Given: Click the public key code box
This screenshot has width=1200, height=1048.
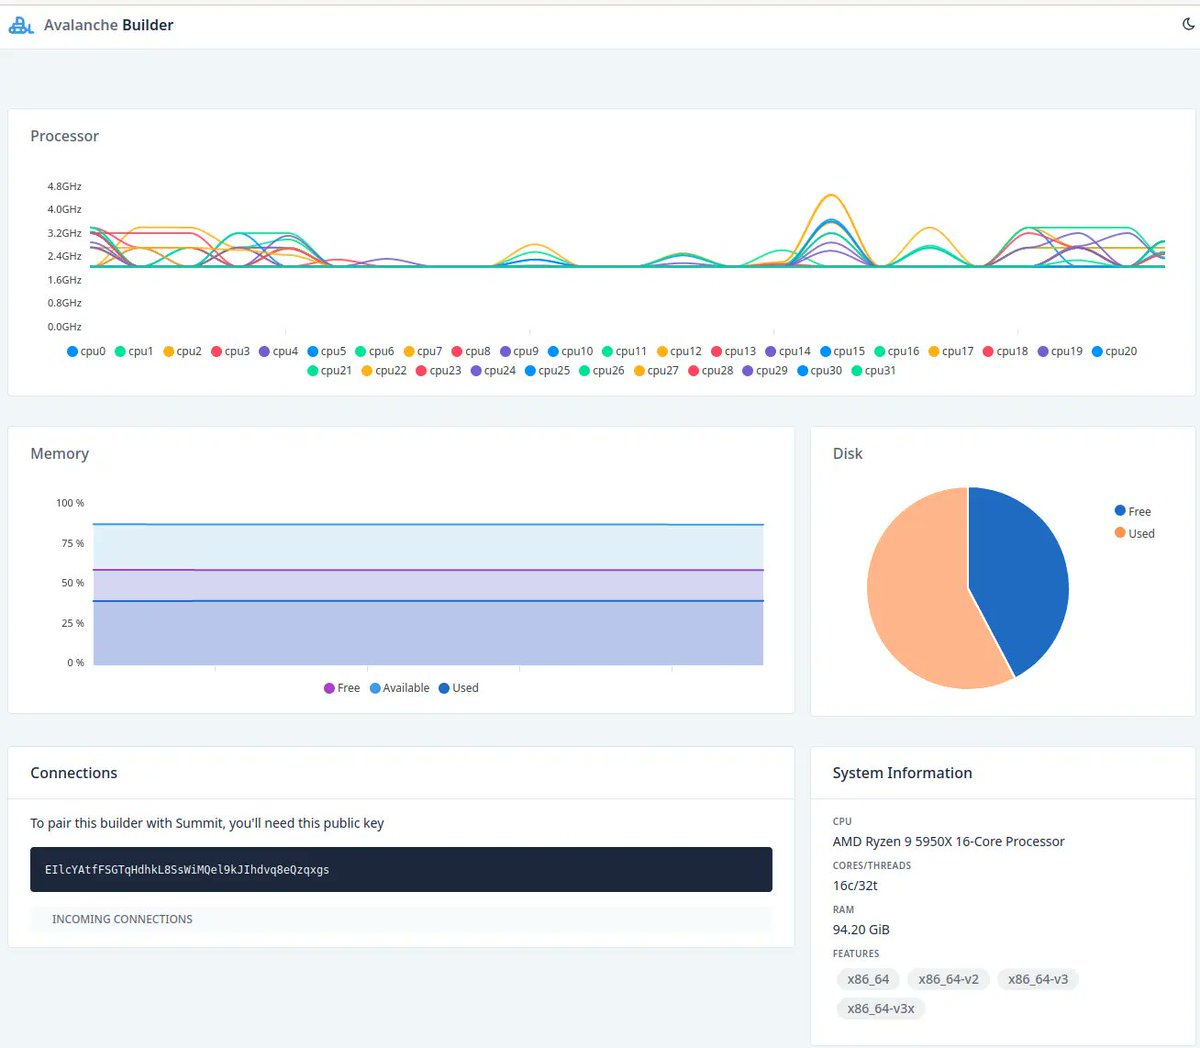Looking at the screenshot, I should 401,869.
